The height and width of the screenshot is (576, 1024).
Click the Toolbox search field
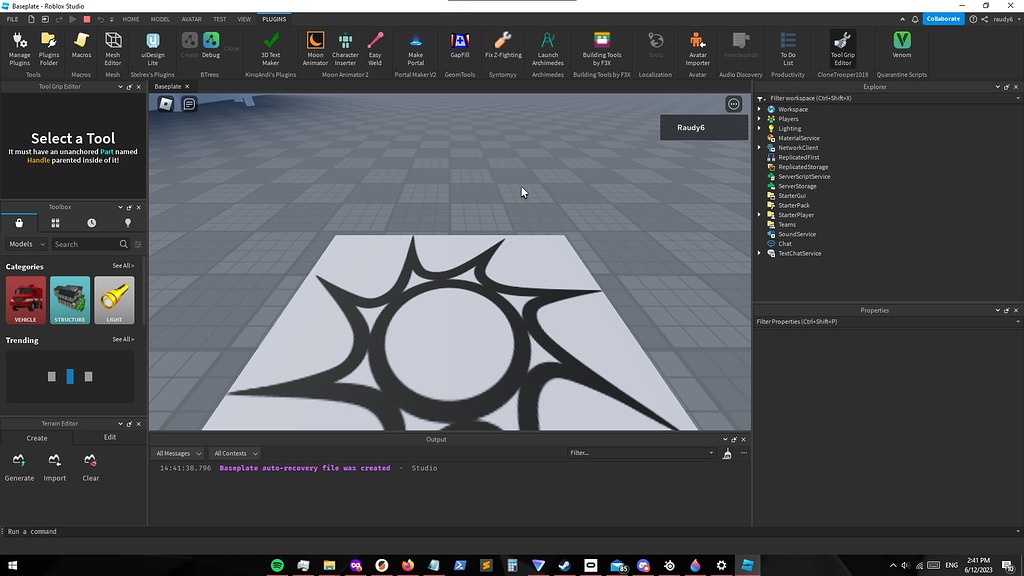[85, 244]
